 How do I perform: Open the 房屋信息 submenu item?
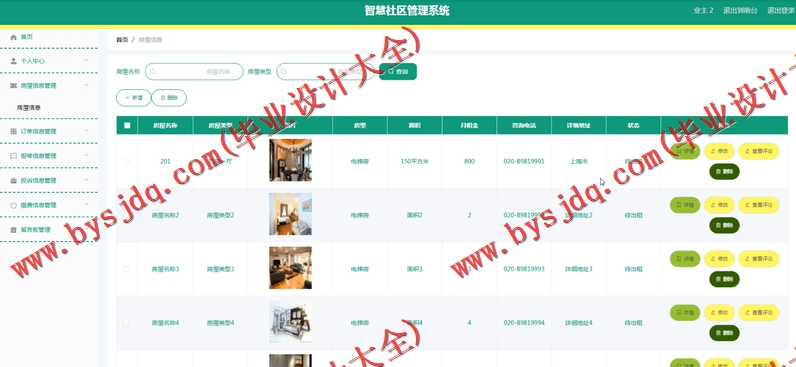click(28, 108)
